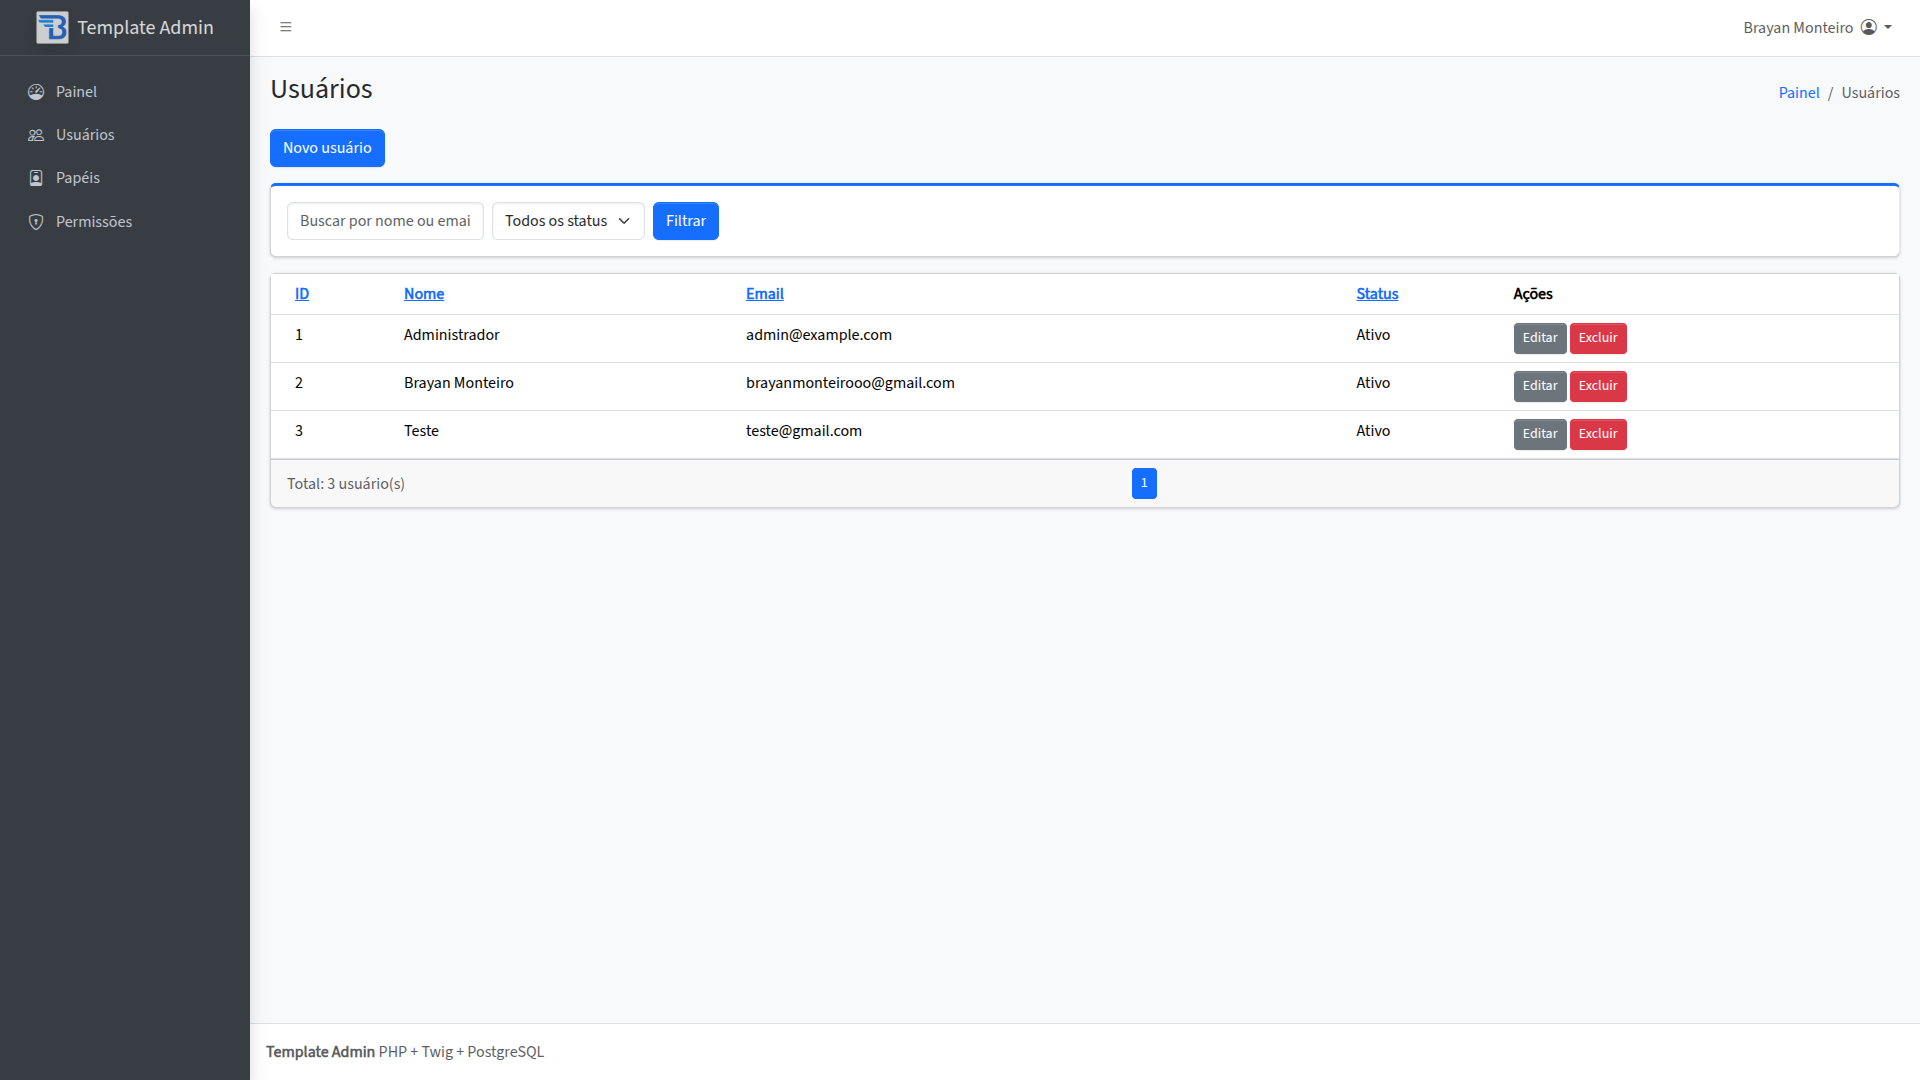Screen dimensions: 1920x1080
Task: Expand the Brayan Monteiro account dropdown caret
Action: [1888, 27]
